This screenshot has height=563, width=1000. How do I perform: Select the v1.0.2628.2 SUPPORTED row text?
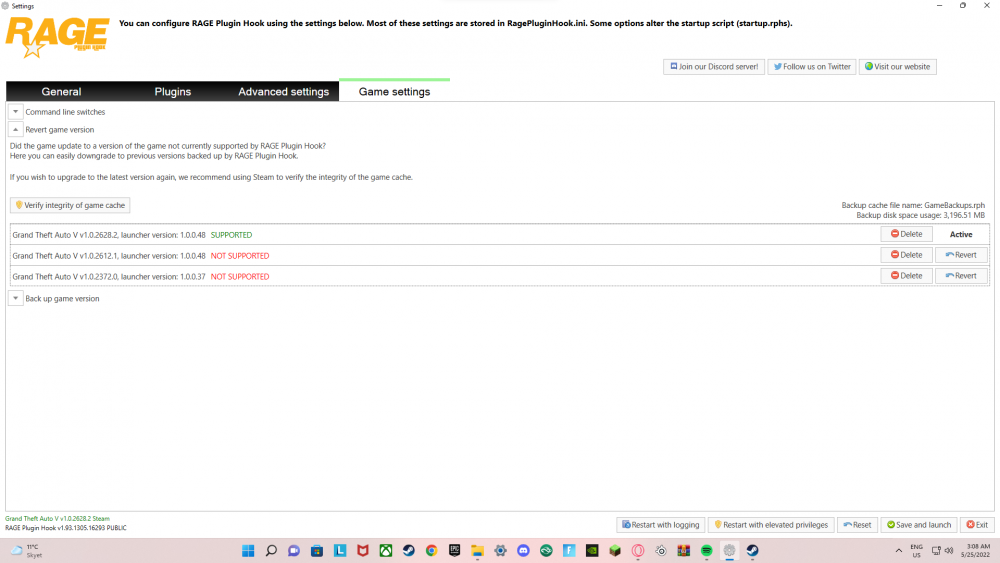(132, 235)
